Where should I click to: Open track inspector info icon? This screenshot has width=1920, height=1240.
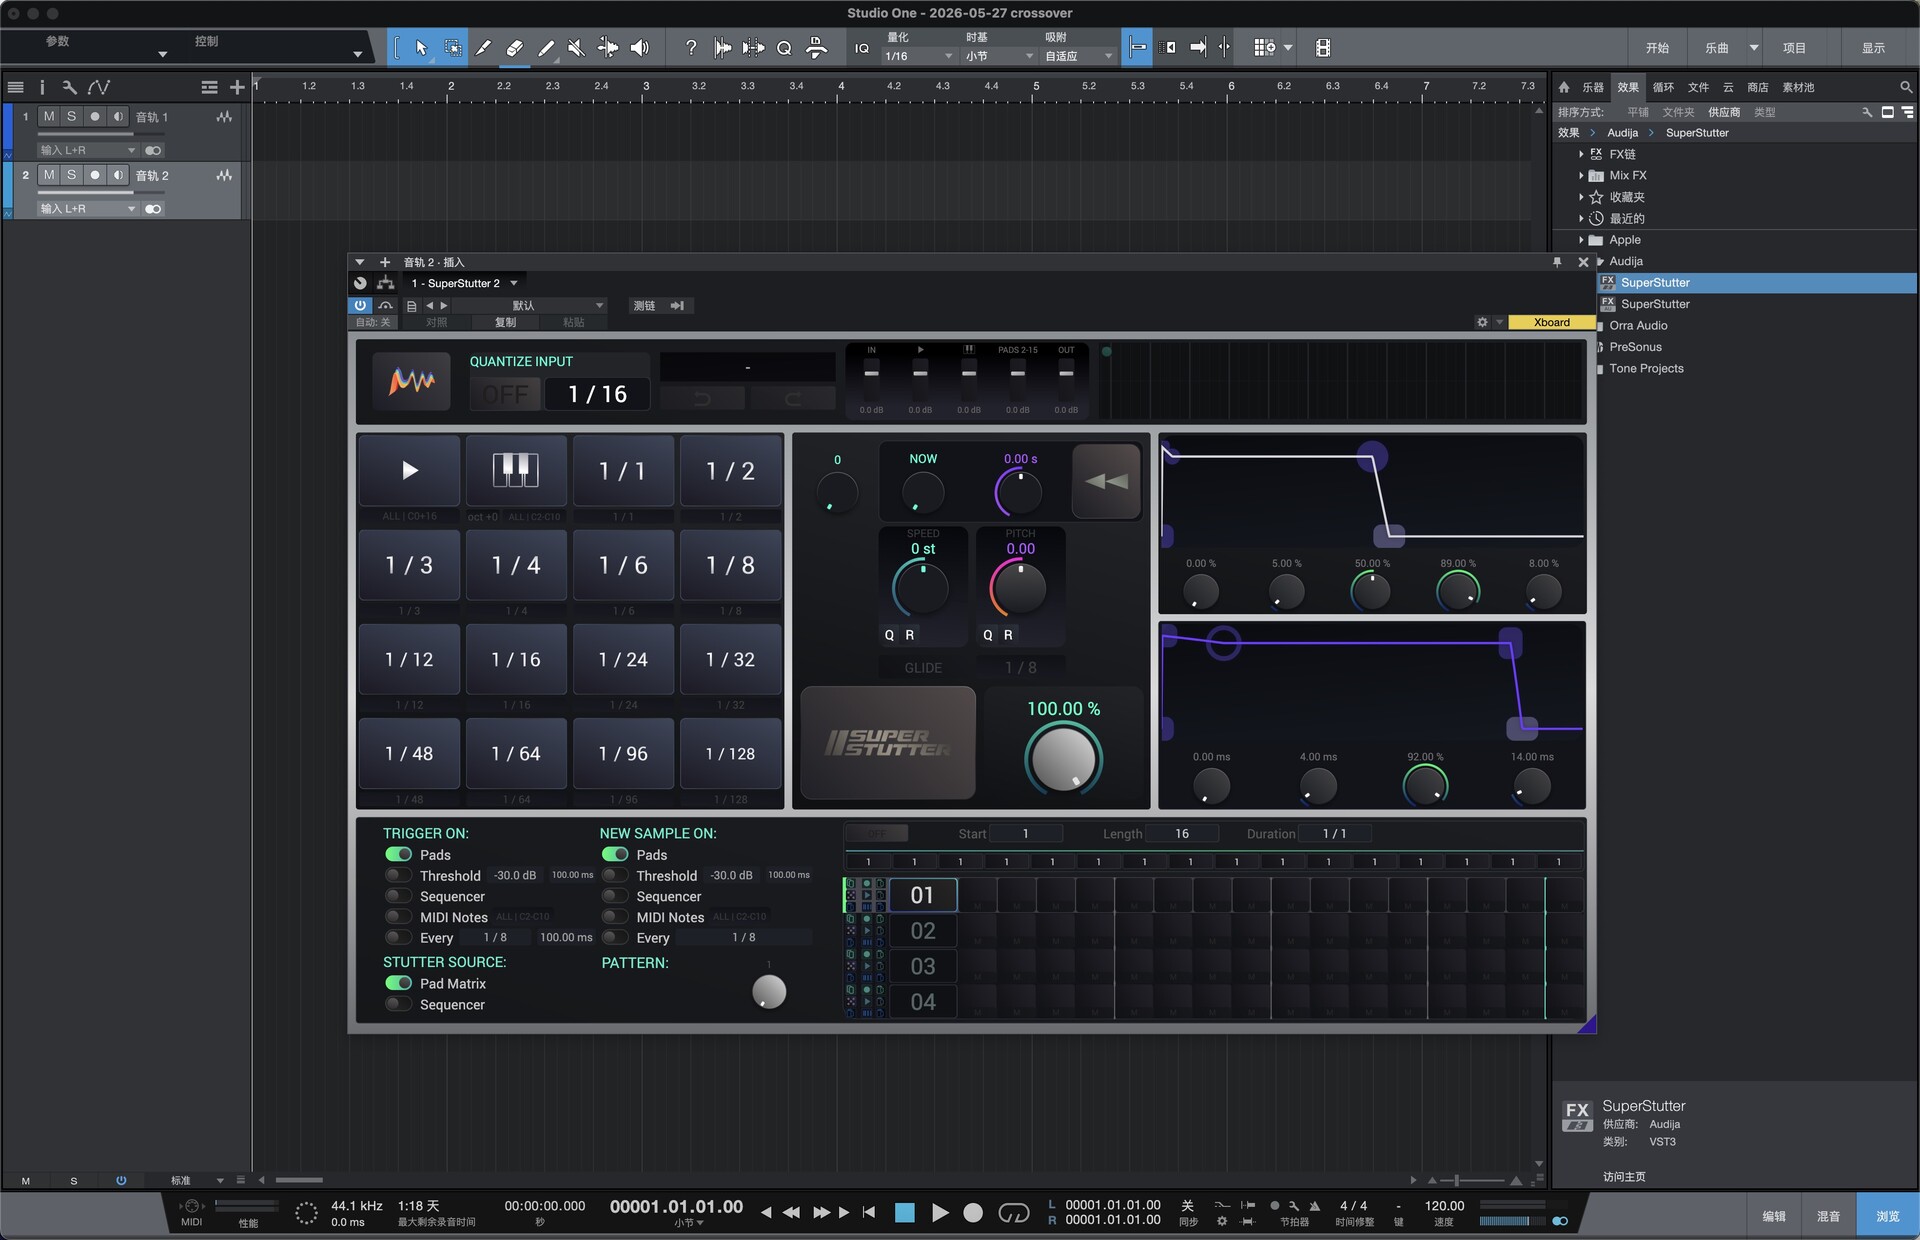[x=42, y=87]
